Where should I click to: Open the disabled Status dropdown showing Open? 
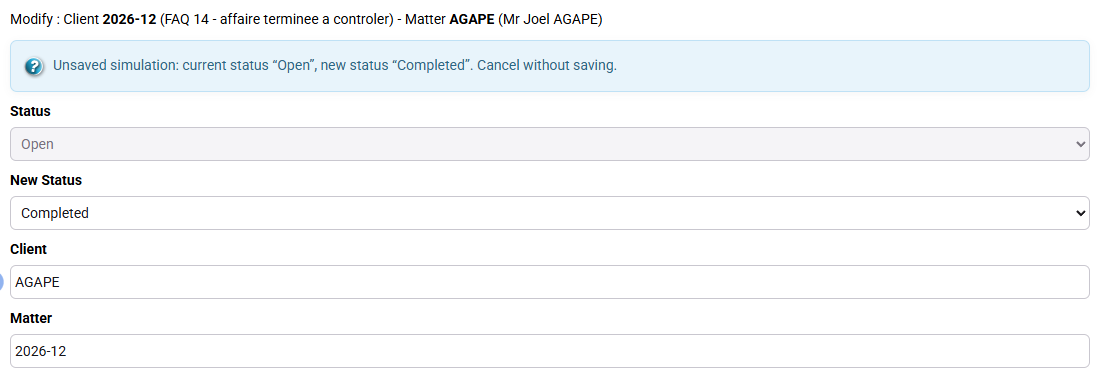pyautogui.click(x=549, y=144)
